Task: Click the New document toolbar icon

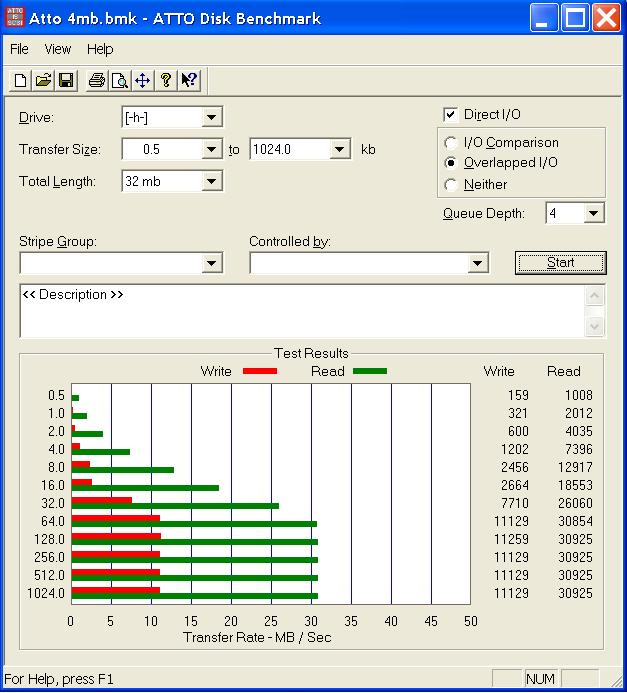Action: coord(20,80)
